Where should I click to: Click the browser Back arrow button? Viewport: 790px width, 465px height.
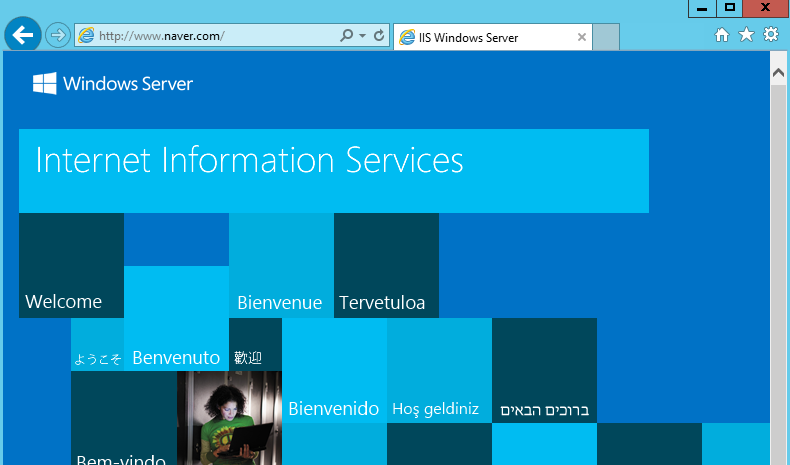coord(23,35)
